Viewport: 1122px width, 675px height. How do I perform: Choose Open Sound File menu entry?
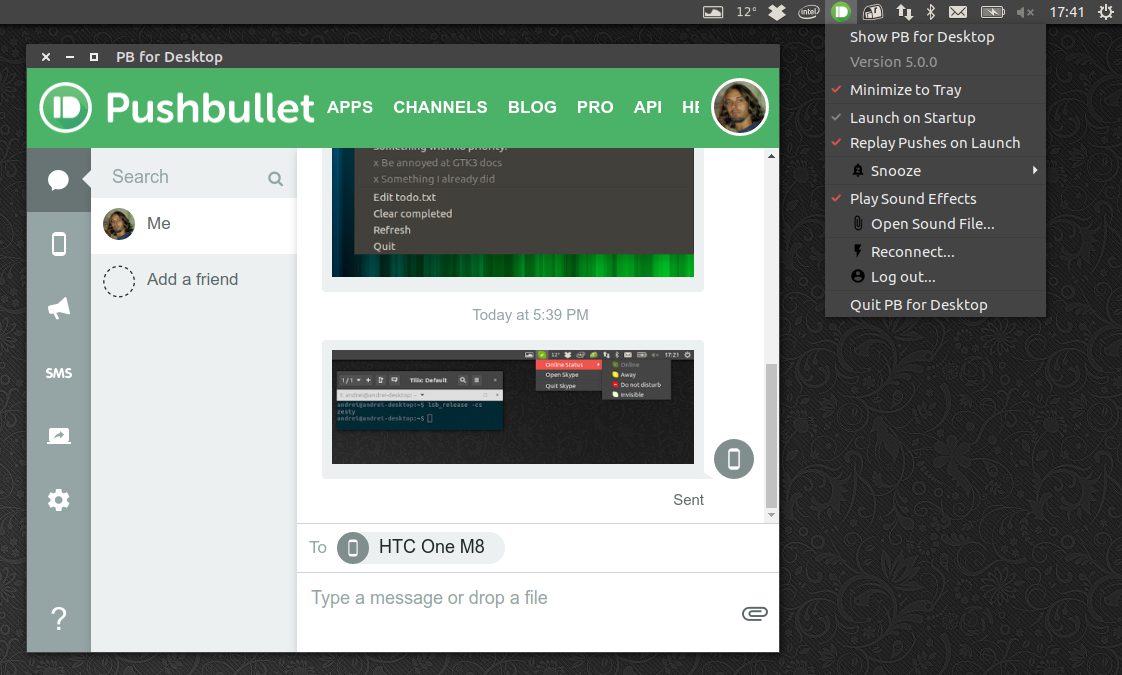[935, 224]
